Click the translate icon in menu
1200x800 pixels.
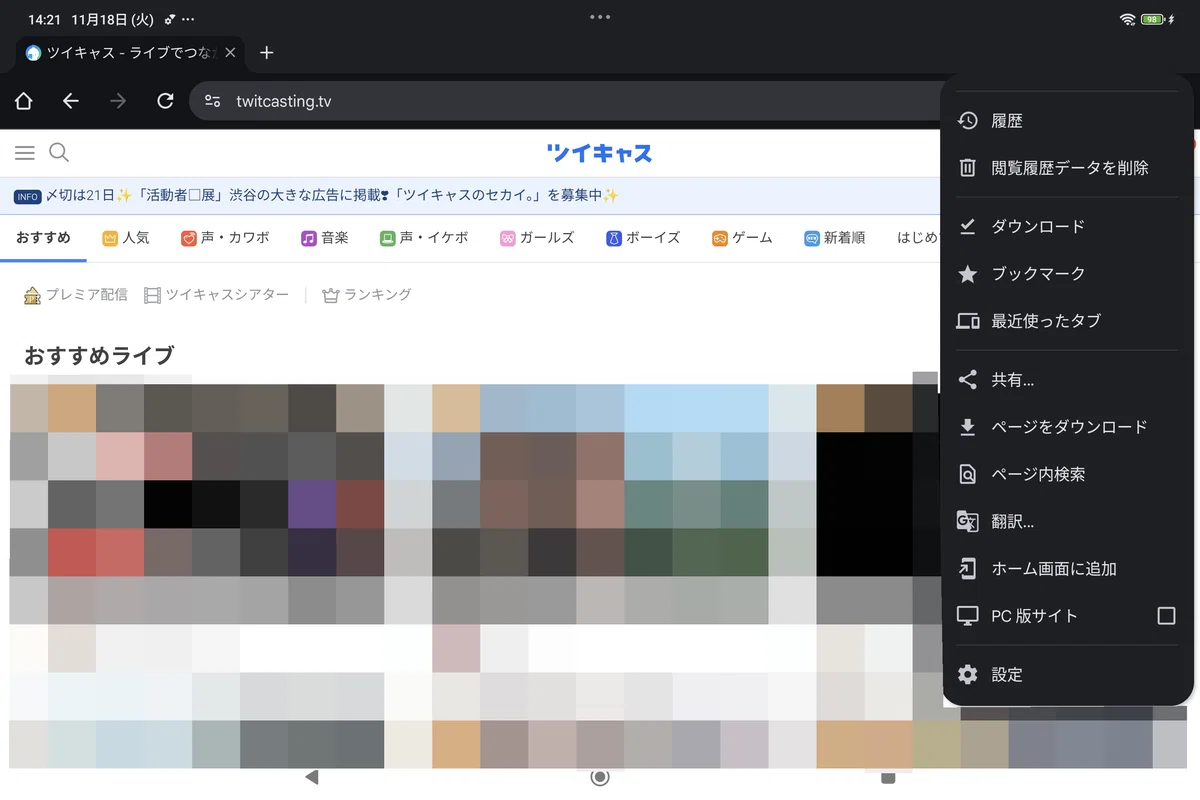click(x=967, y=521)
